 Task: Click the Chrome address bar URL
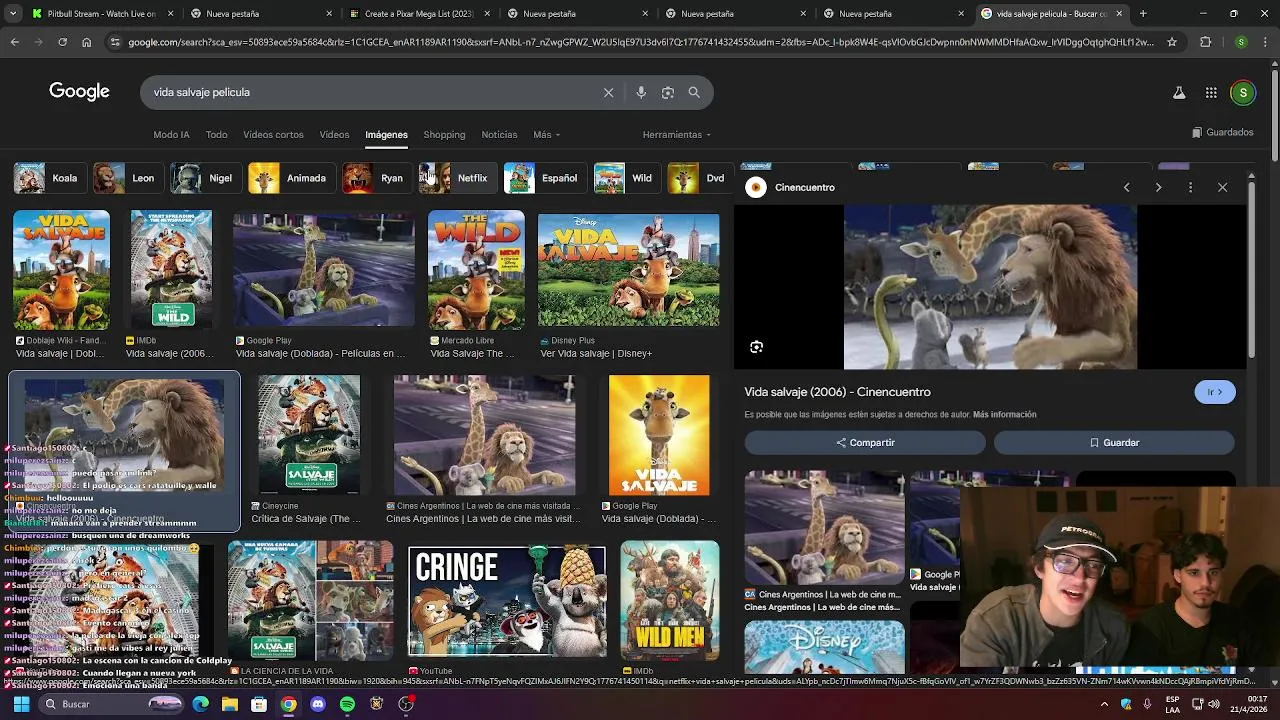click(x=640, y=42)
